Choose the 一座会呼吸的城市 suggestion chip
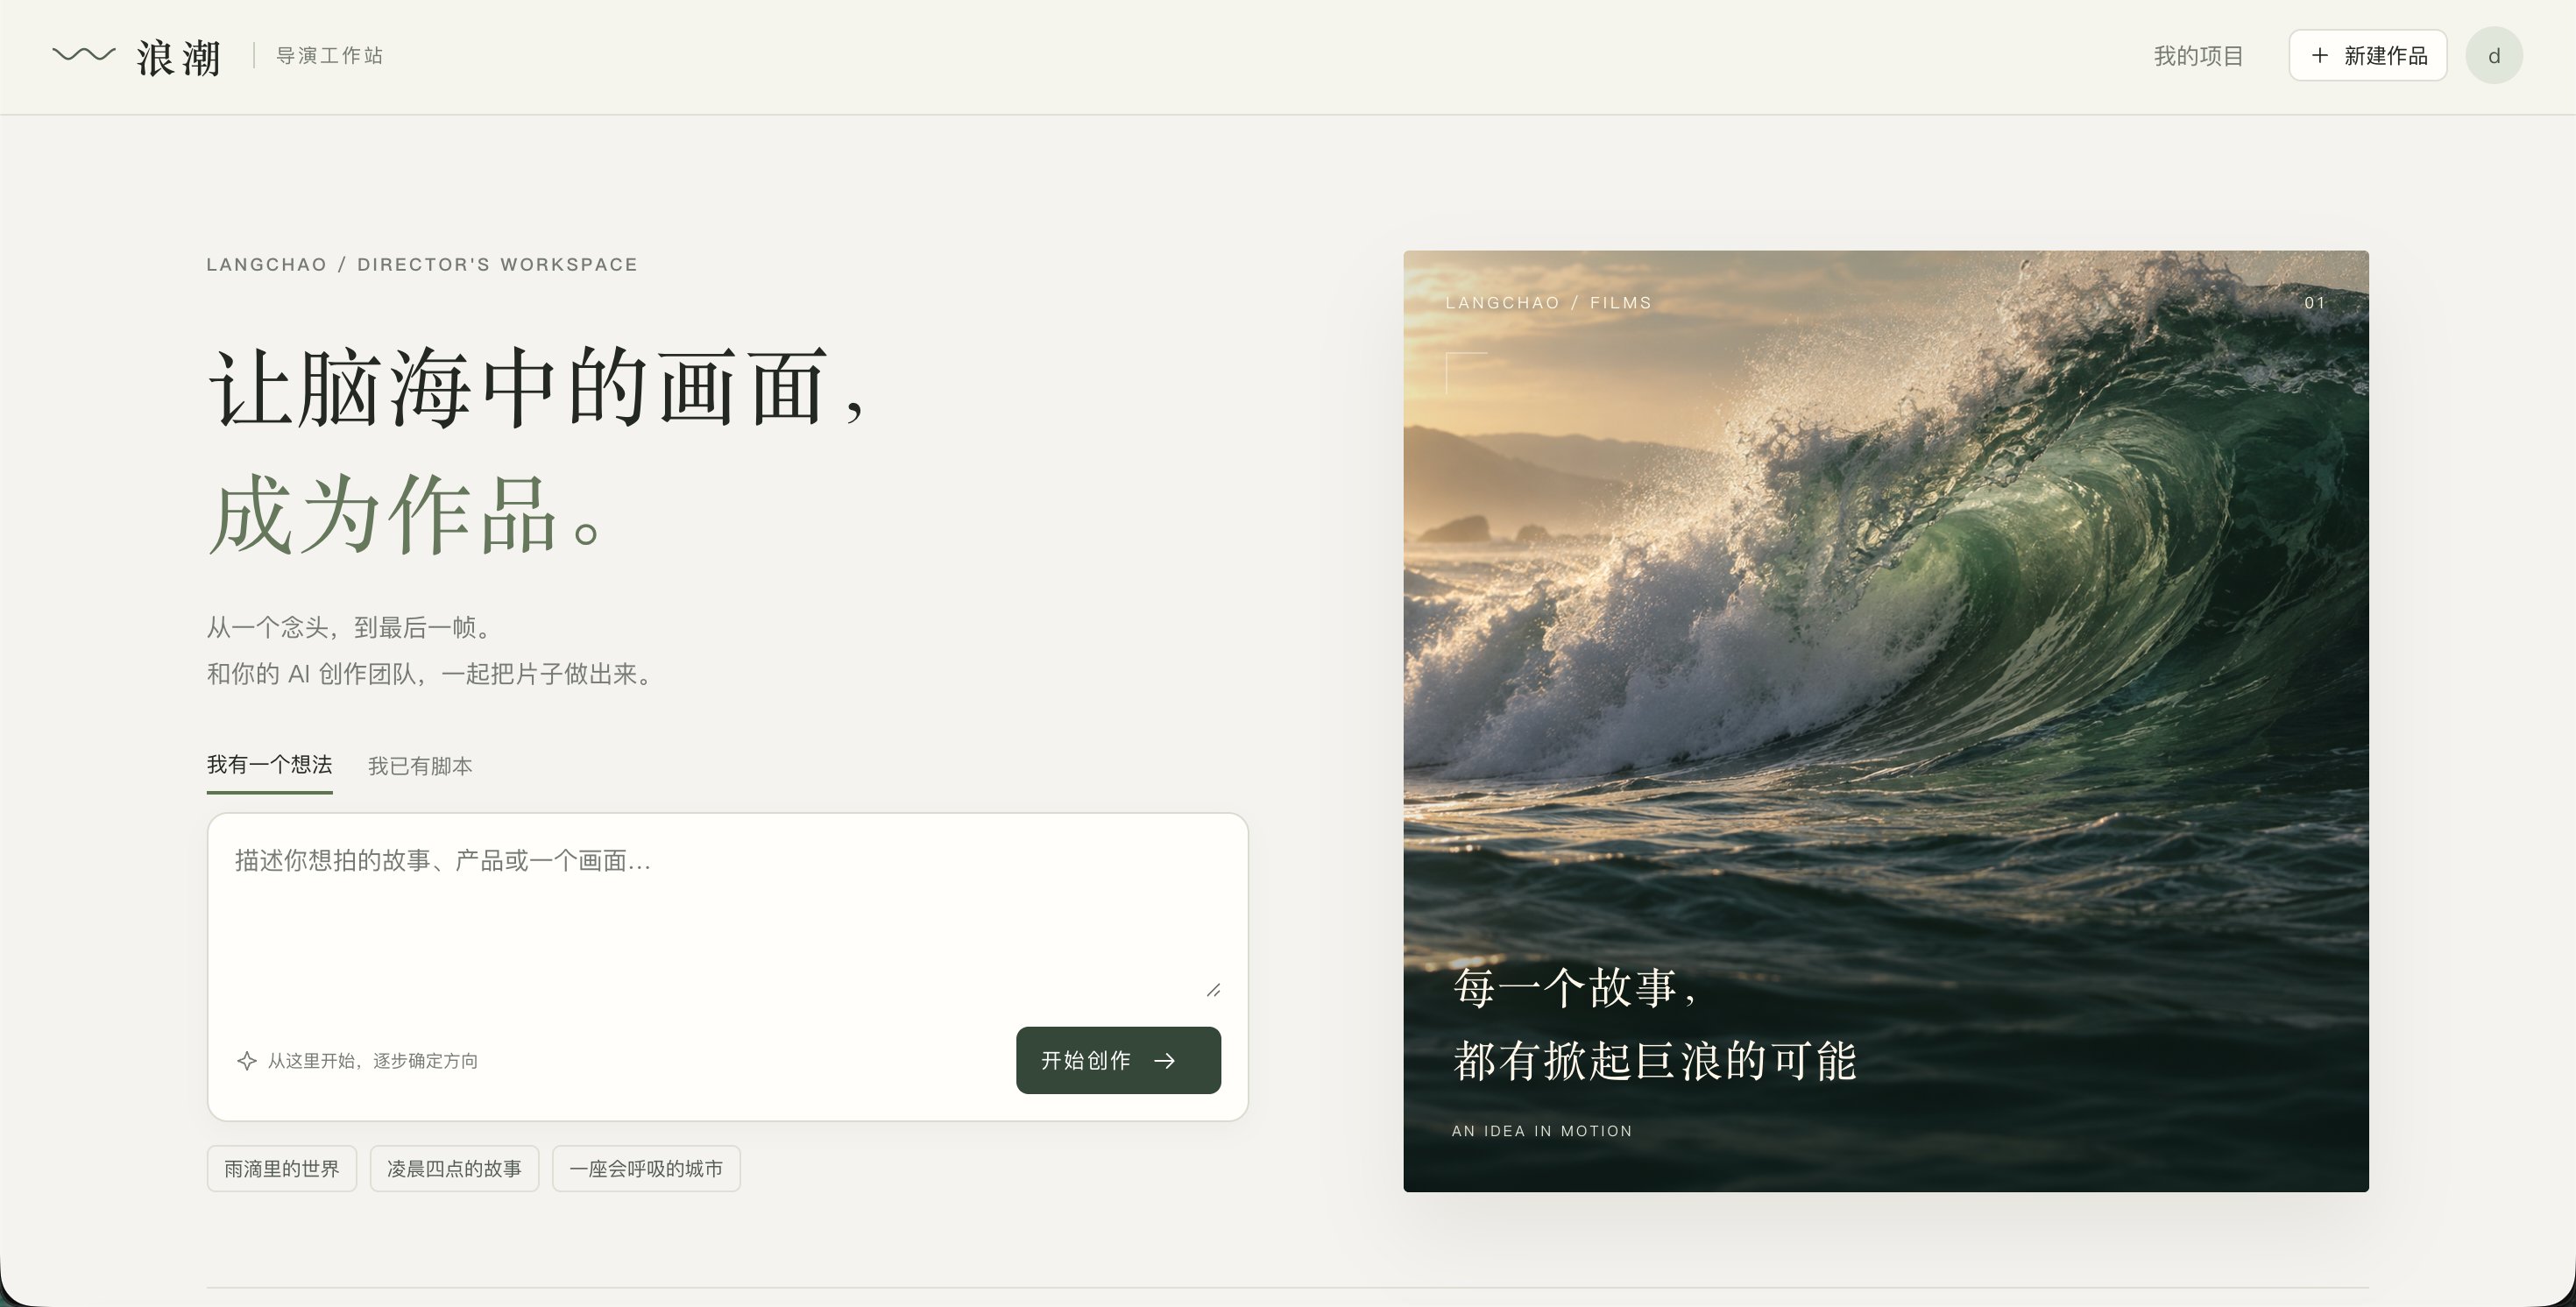Screen dimensions: 2576x1307 646,1168
